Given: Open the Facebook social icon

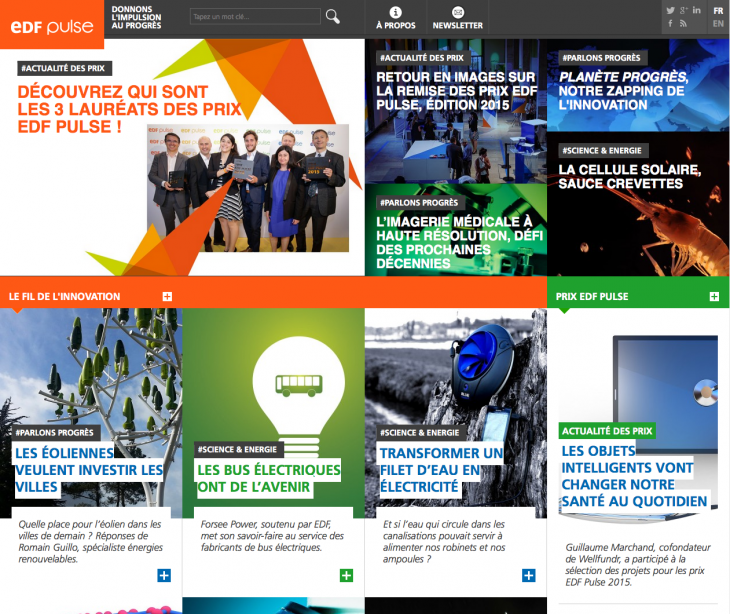Looking at the screenshot, I should click(670, 23).
